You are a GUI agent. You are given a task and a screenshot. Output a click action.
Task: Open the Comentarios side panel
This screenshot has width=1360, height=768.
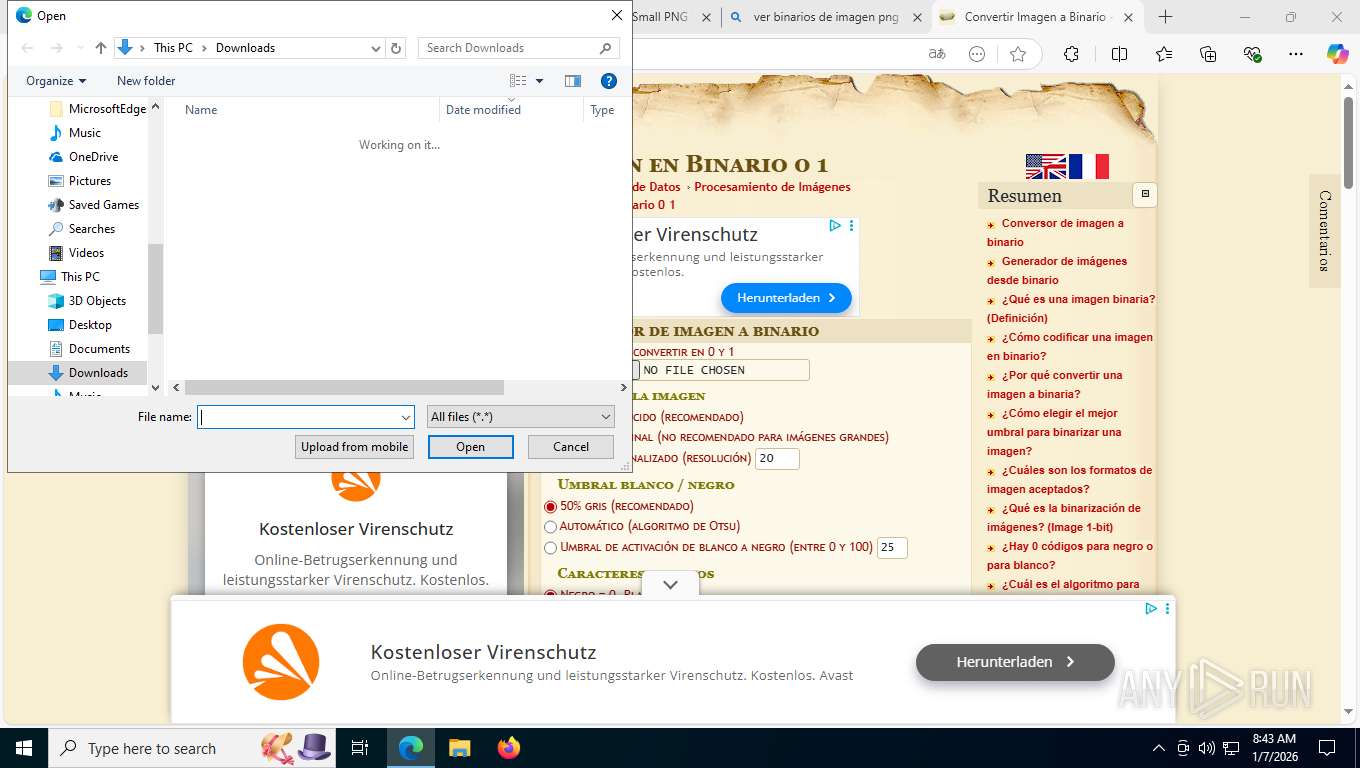pos(1325,231)
